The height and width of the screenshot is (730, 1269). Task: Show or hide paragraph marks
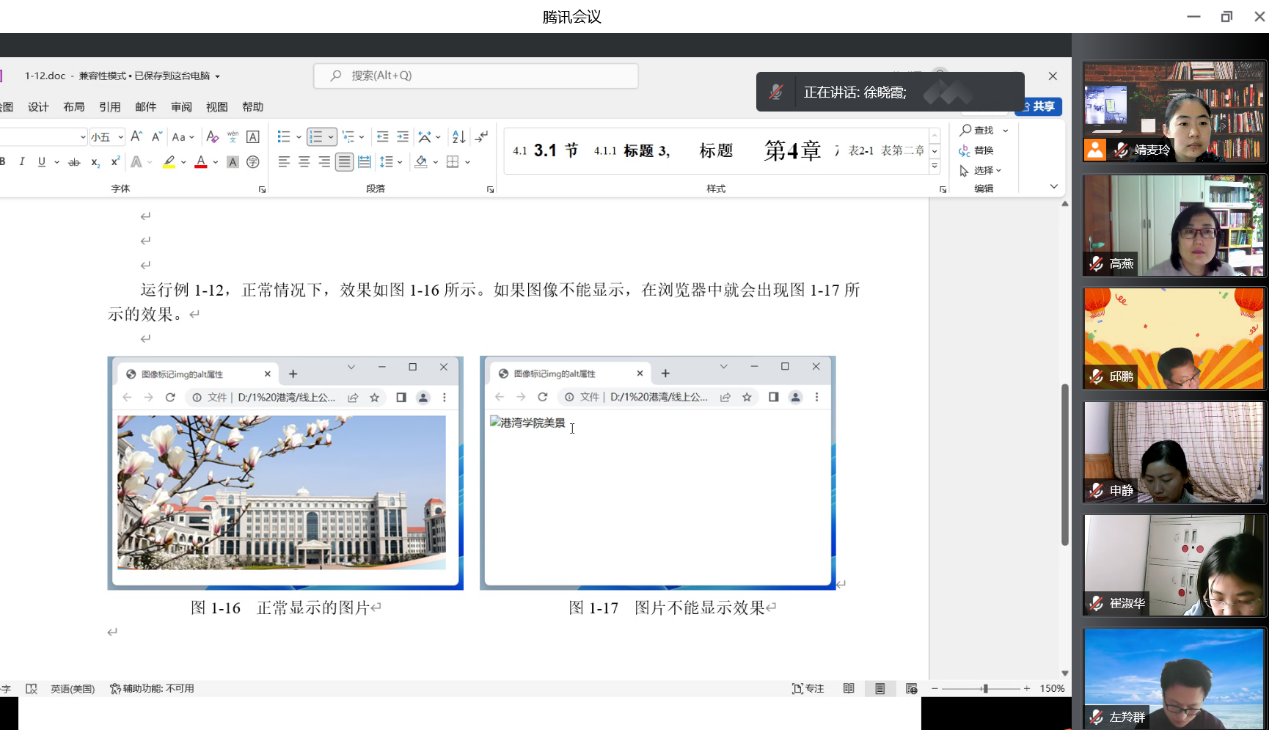coord(482,137)
